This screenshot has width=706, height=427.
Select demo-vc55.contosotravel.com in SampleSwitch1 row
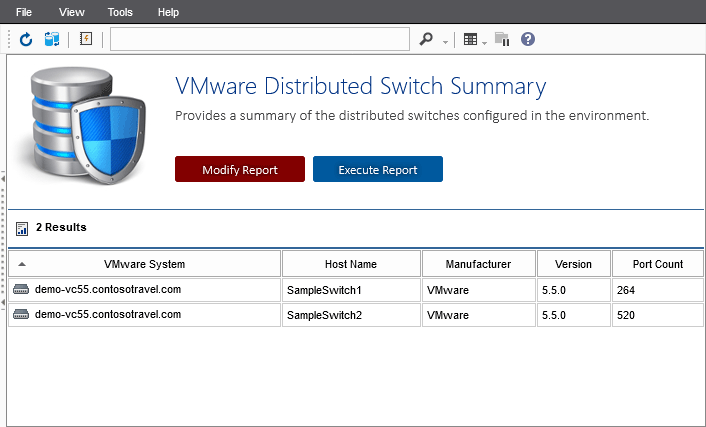[x=108, y=289]
